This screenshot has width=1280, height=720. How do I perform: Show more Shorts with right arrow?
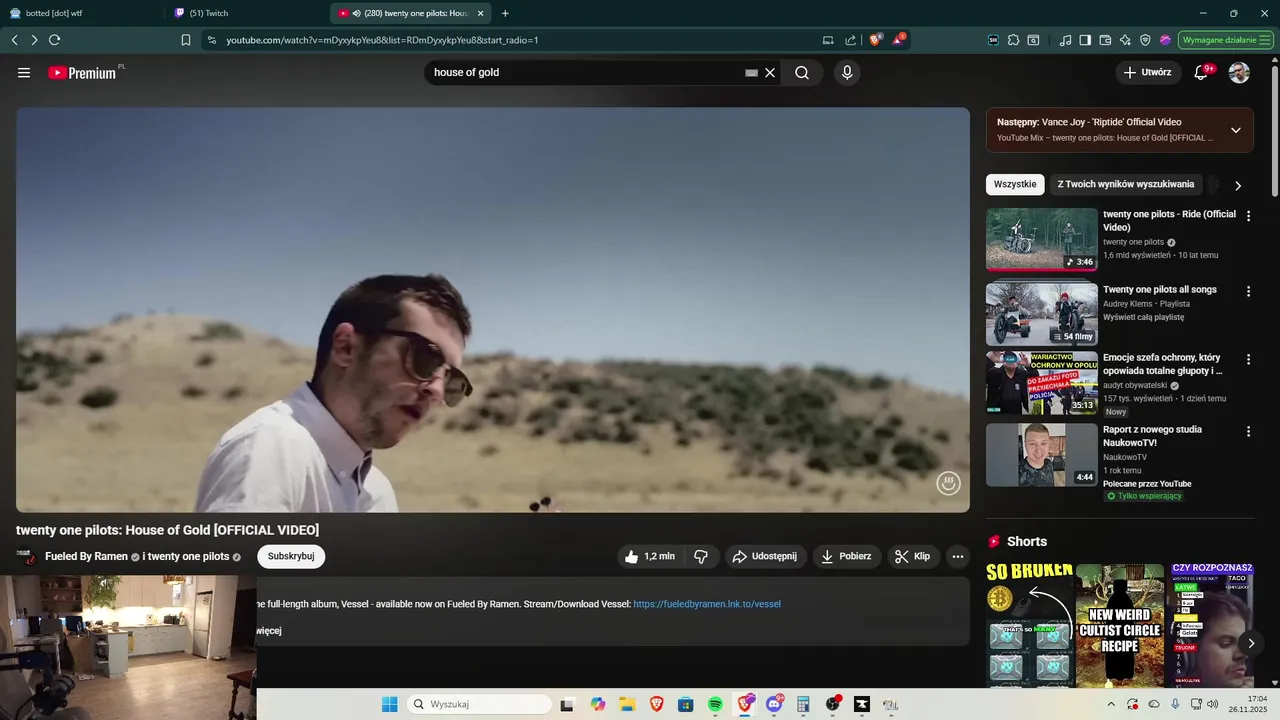coord(1250,643)
